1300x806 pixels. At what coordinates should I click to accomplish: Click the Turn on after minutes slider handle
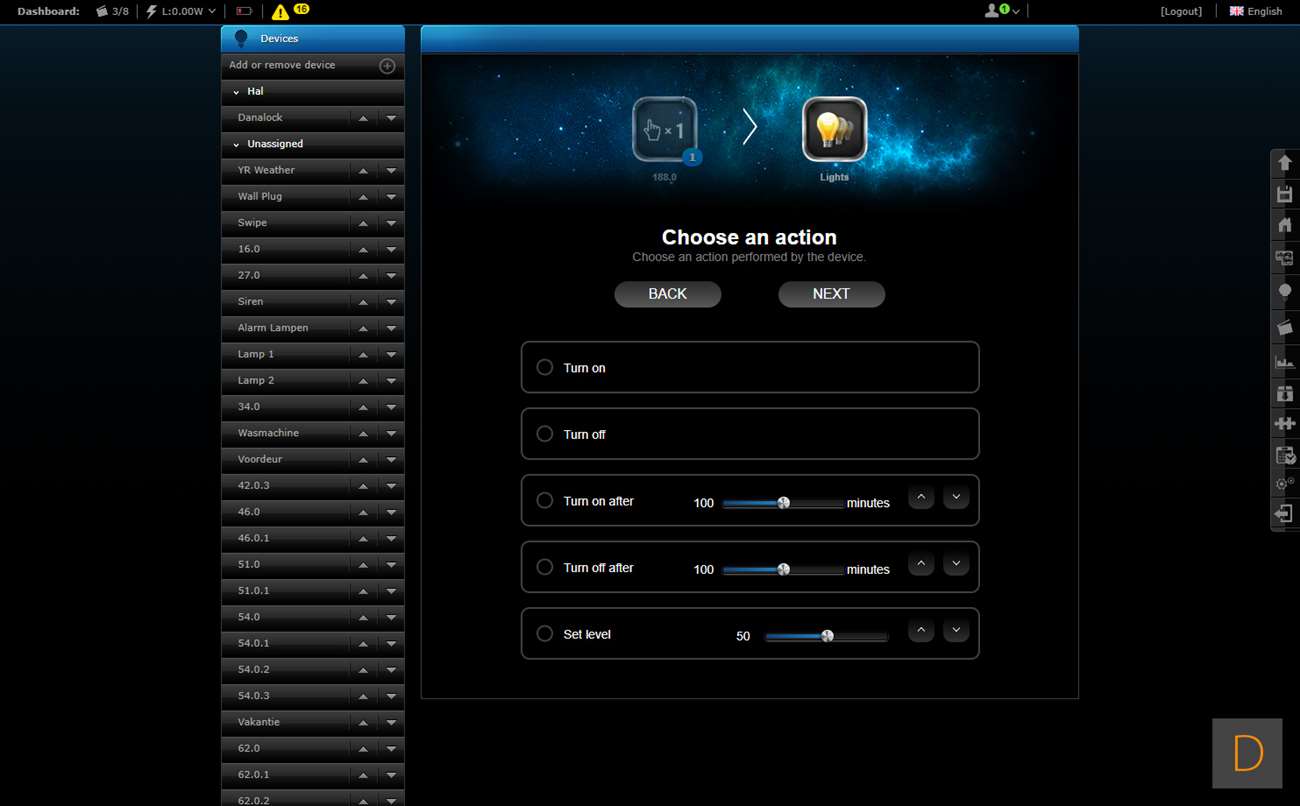point(784,503)
